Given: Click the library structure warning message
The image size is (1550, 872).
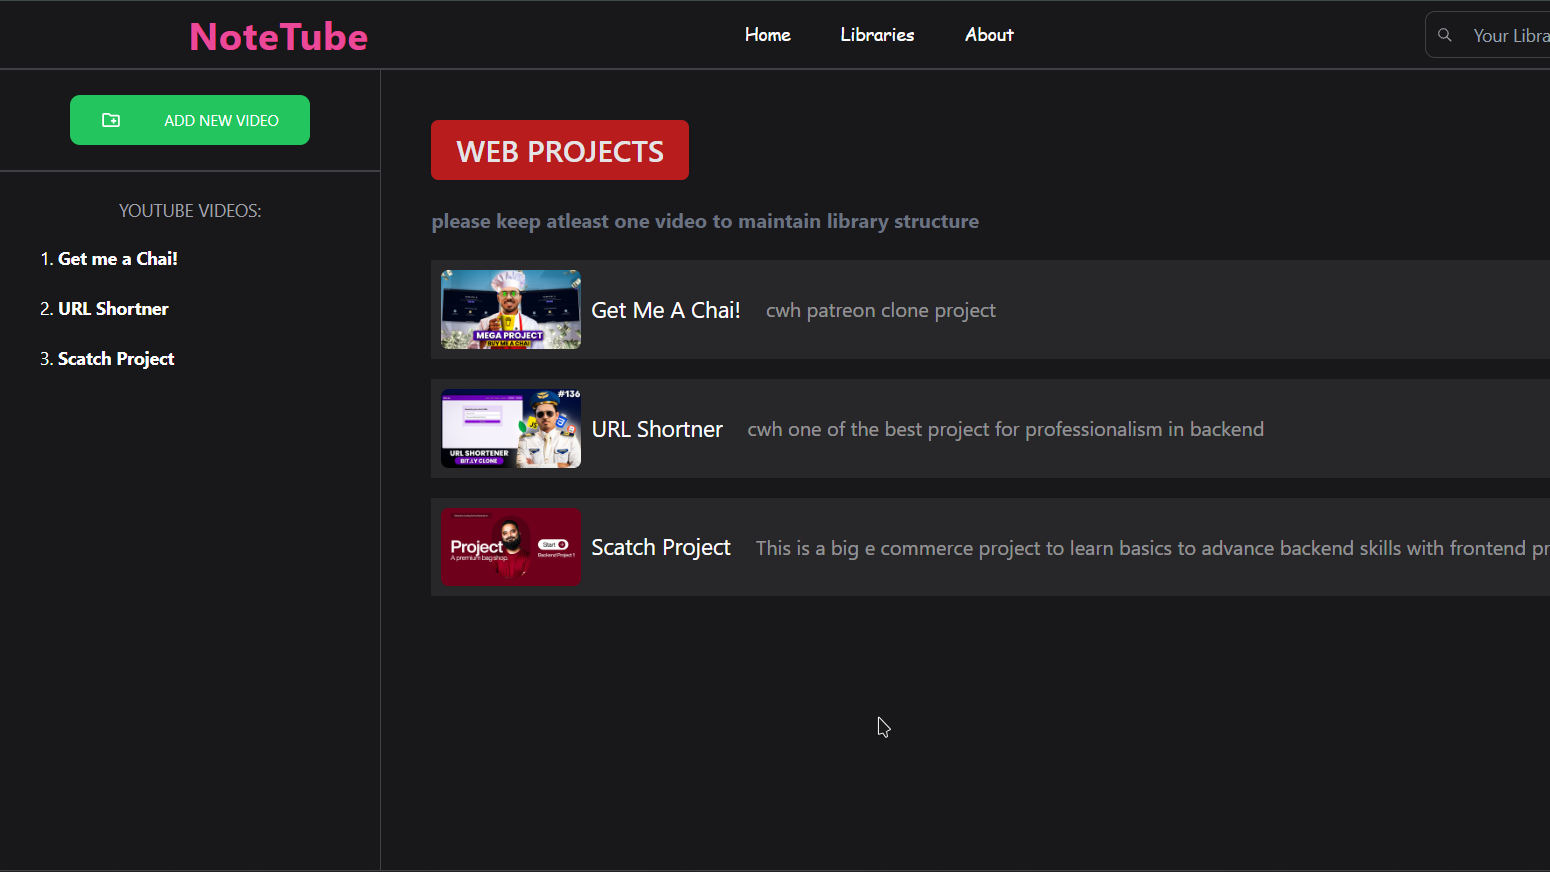Looking at the screenshot, I should [x=704, y=221].
